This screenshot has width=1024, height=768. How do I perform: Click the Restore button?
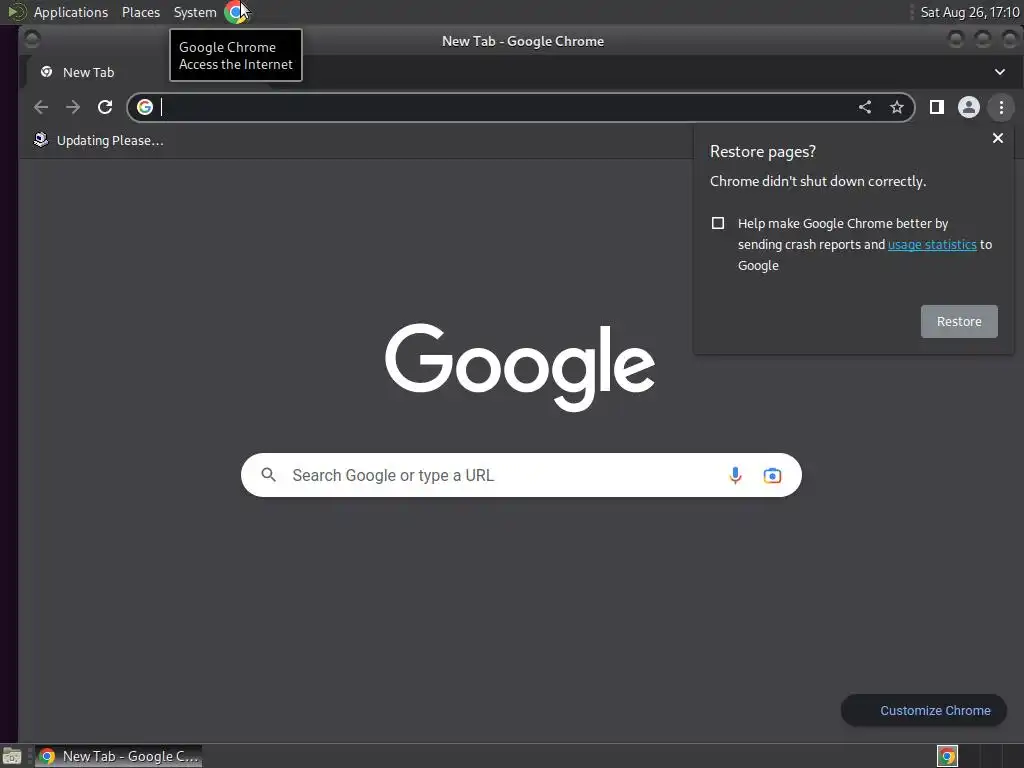click(959, 321)
